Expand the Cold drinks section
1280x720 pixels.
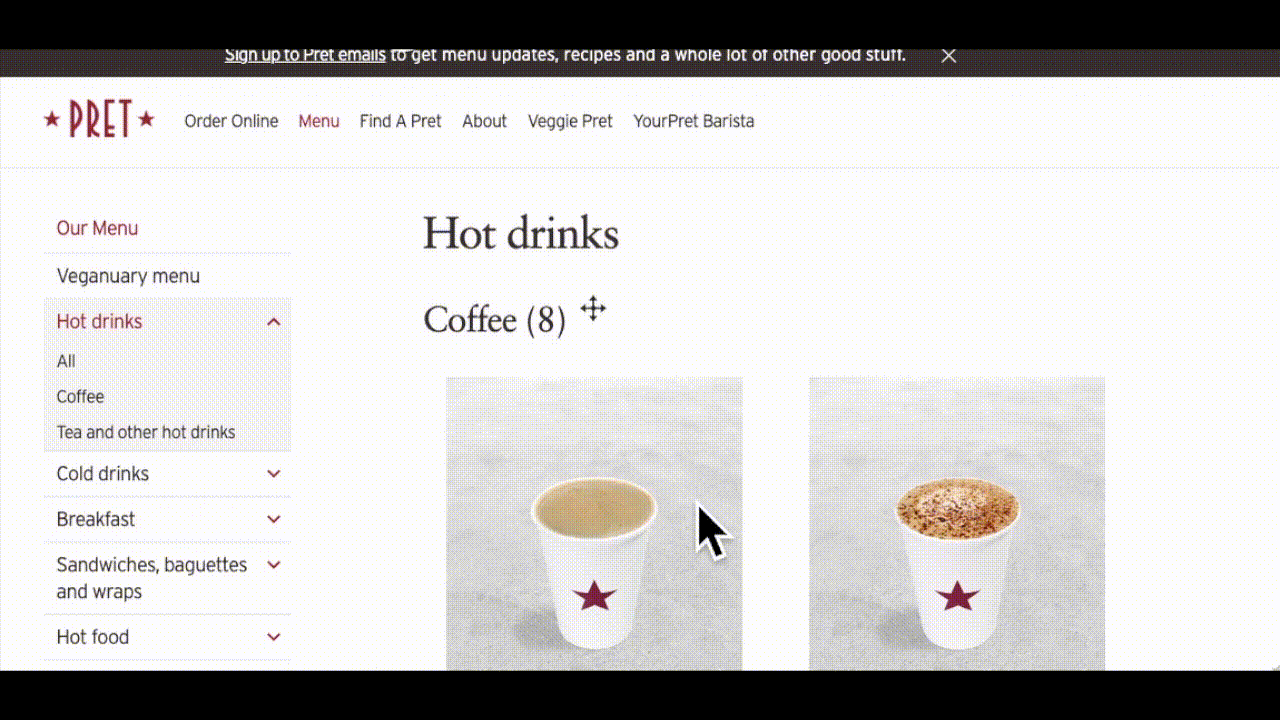click(x=274, y=474)
